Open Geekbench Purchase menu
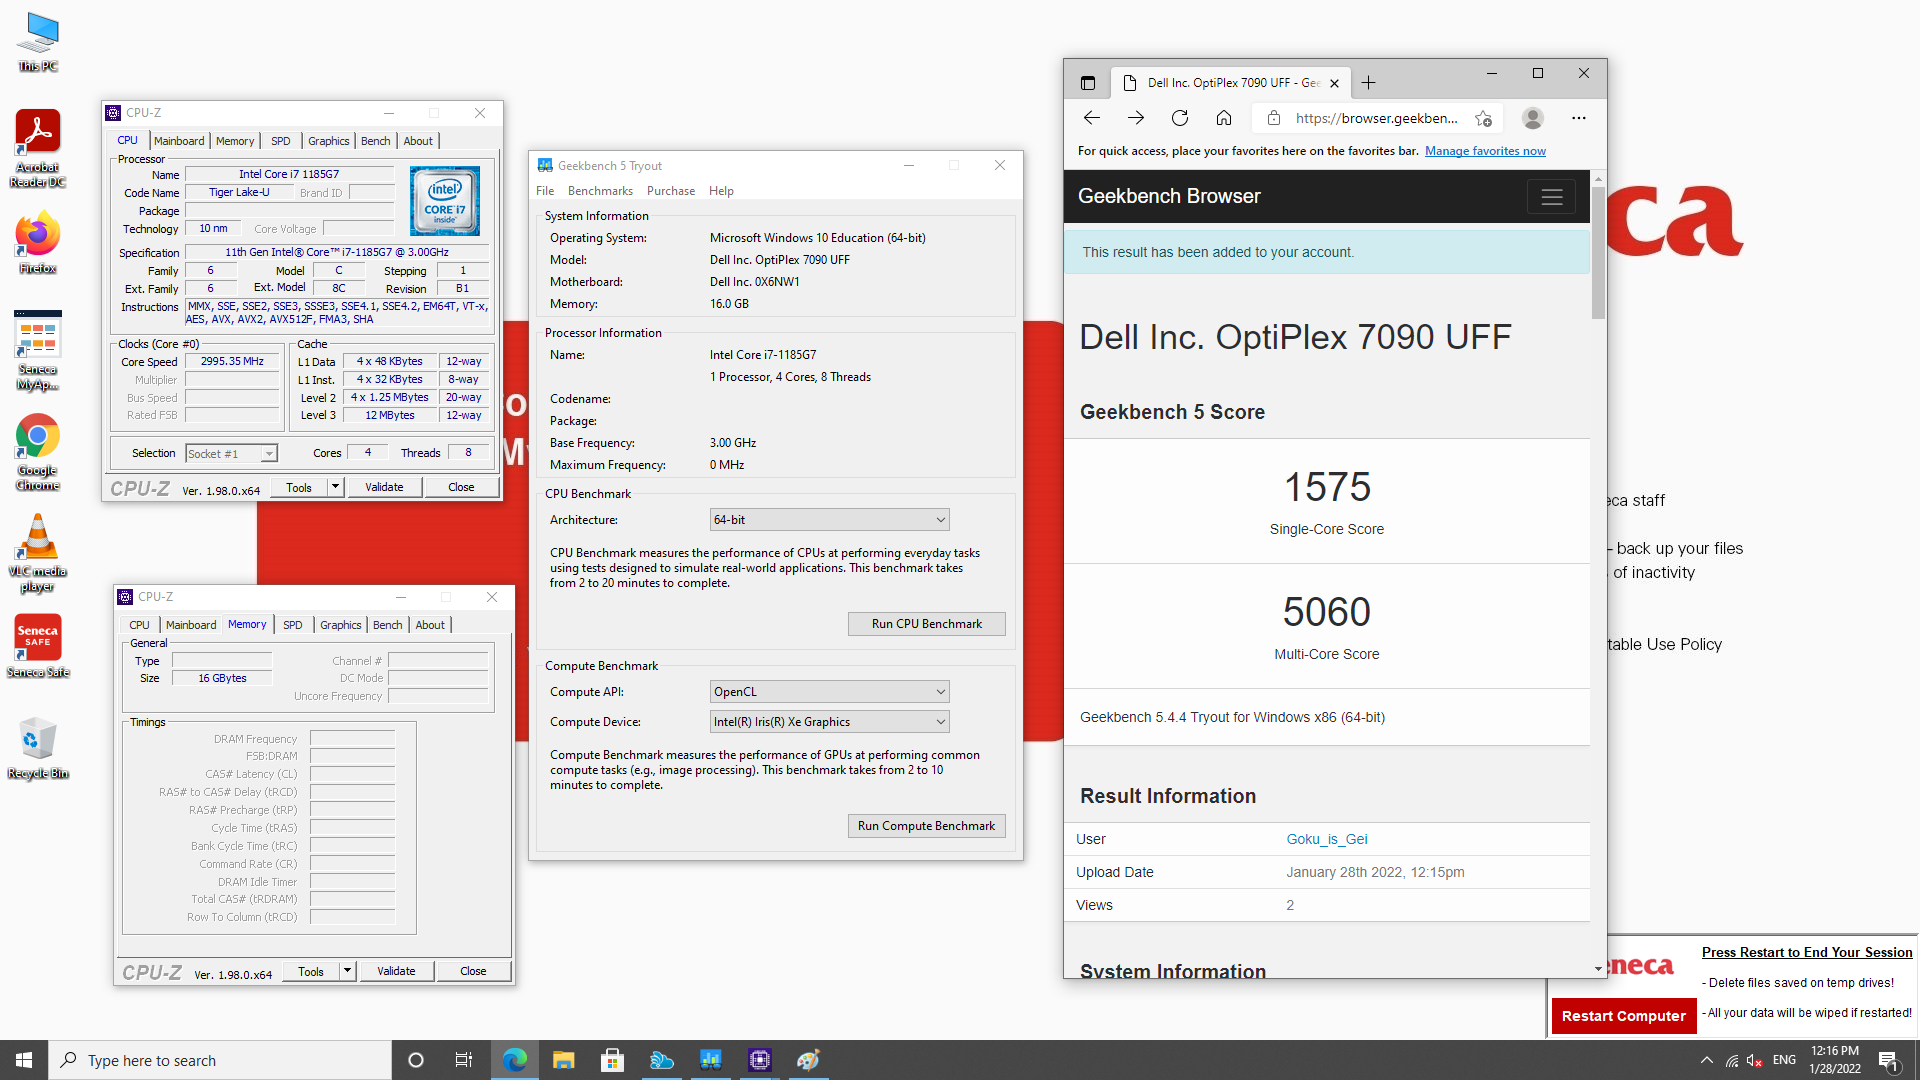 click(671, 191)
